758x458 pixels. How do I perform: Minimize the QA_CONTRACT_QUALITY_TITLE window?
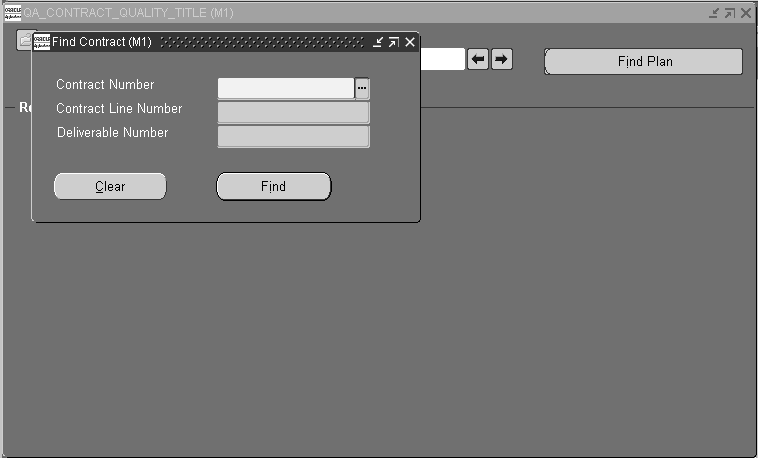coord(714,13)
